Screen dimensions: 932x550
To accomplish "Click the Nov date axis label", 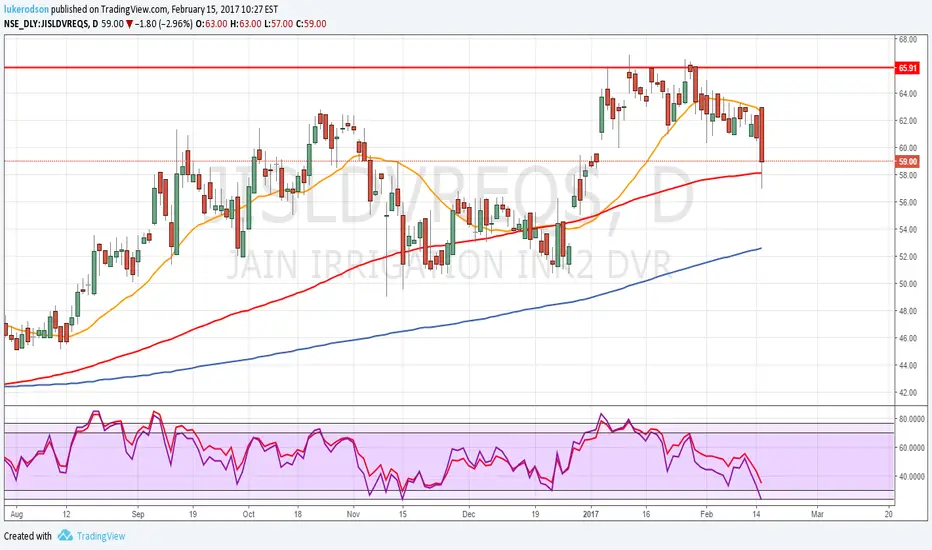I will click(x=353, y=514).
